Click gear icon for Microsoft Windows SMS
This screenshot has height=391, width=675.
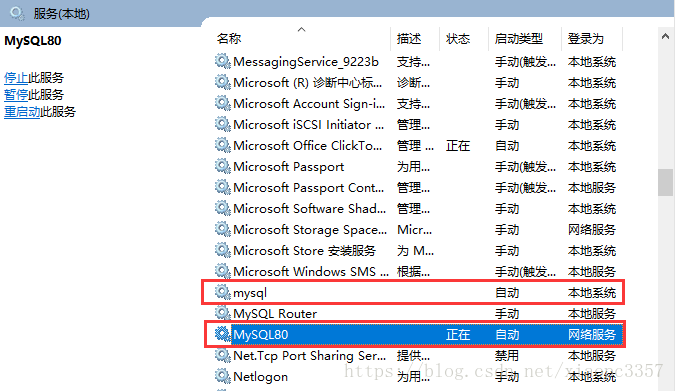[x=223, y=271]
